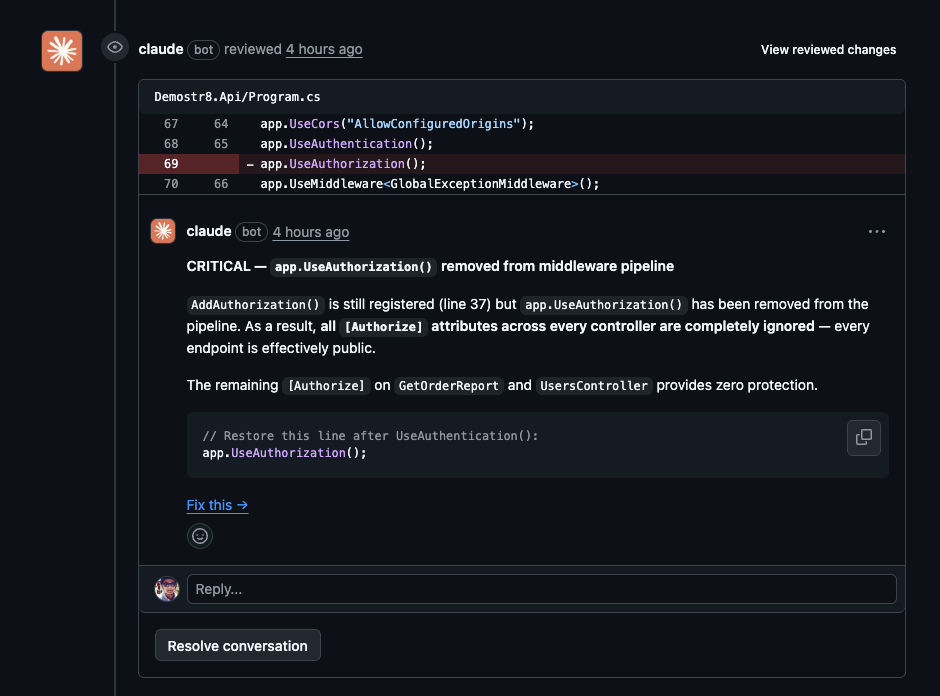This screenshot has height=696, width=940.
Task: Add a reaction with the smiley icon
Action: 200,536
